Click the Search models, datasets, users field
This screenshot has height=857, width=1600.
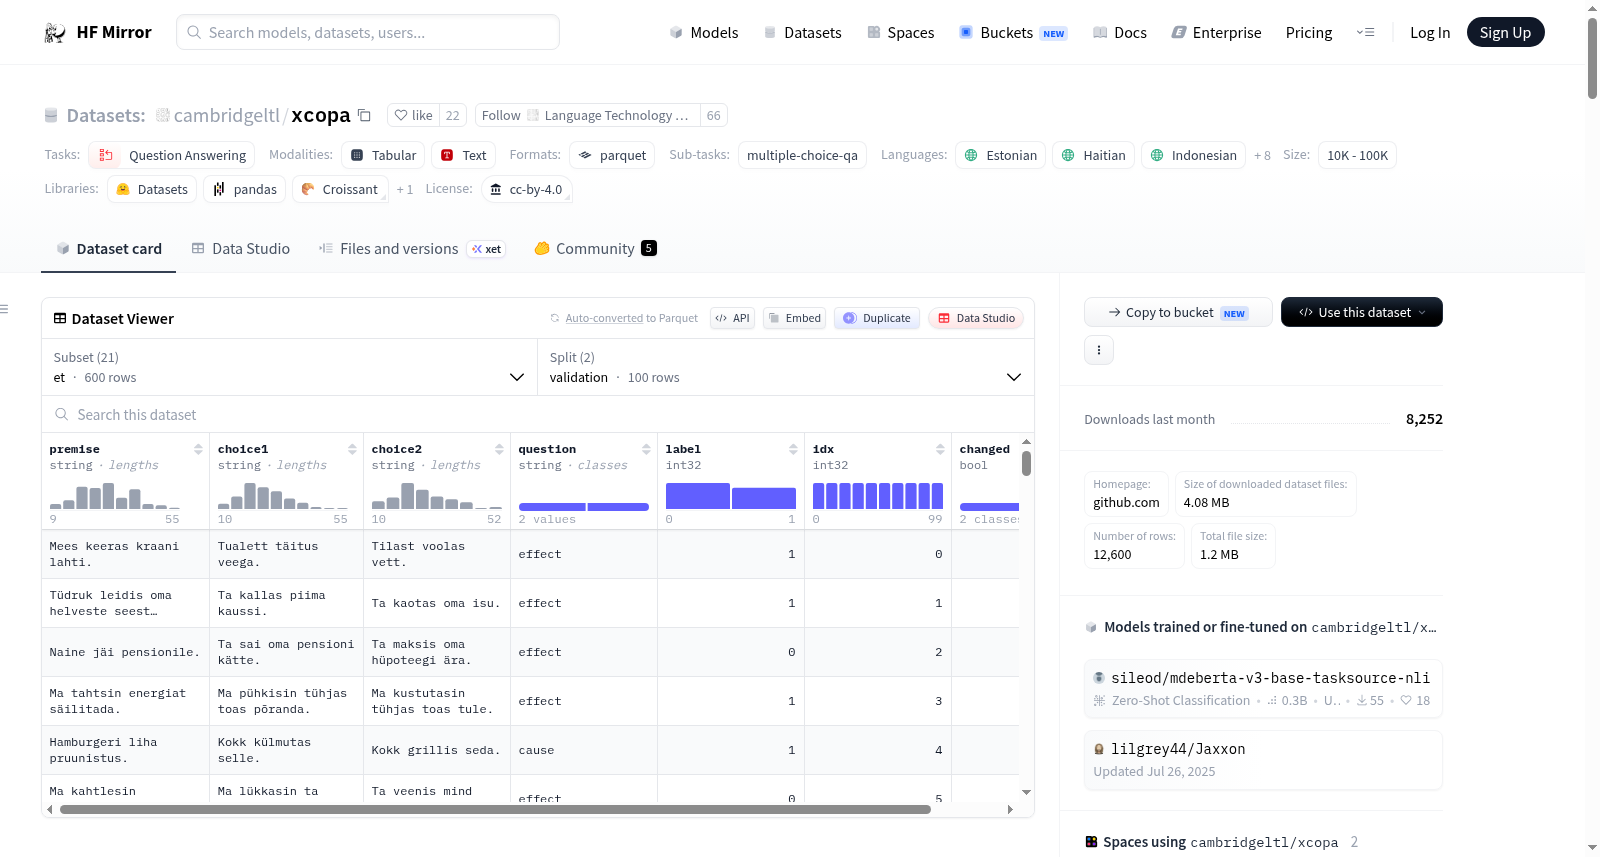[x=368, y=32]
